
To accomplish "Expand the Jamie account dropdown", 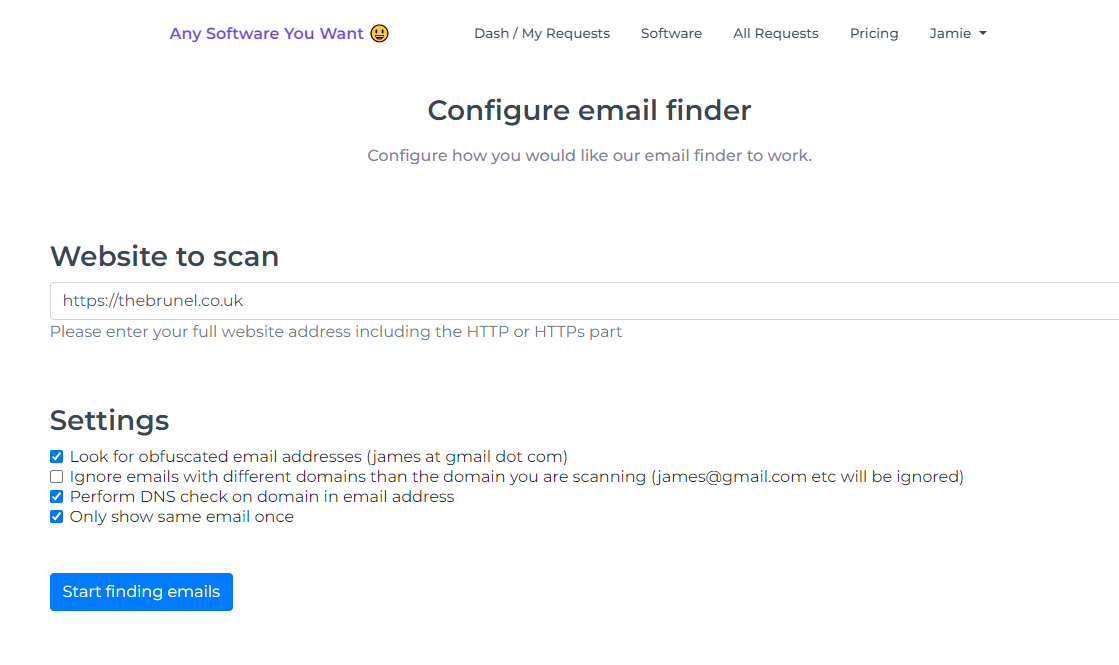I will [x=958, y=34].
